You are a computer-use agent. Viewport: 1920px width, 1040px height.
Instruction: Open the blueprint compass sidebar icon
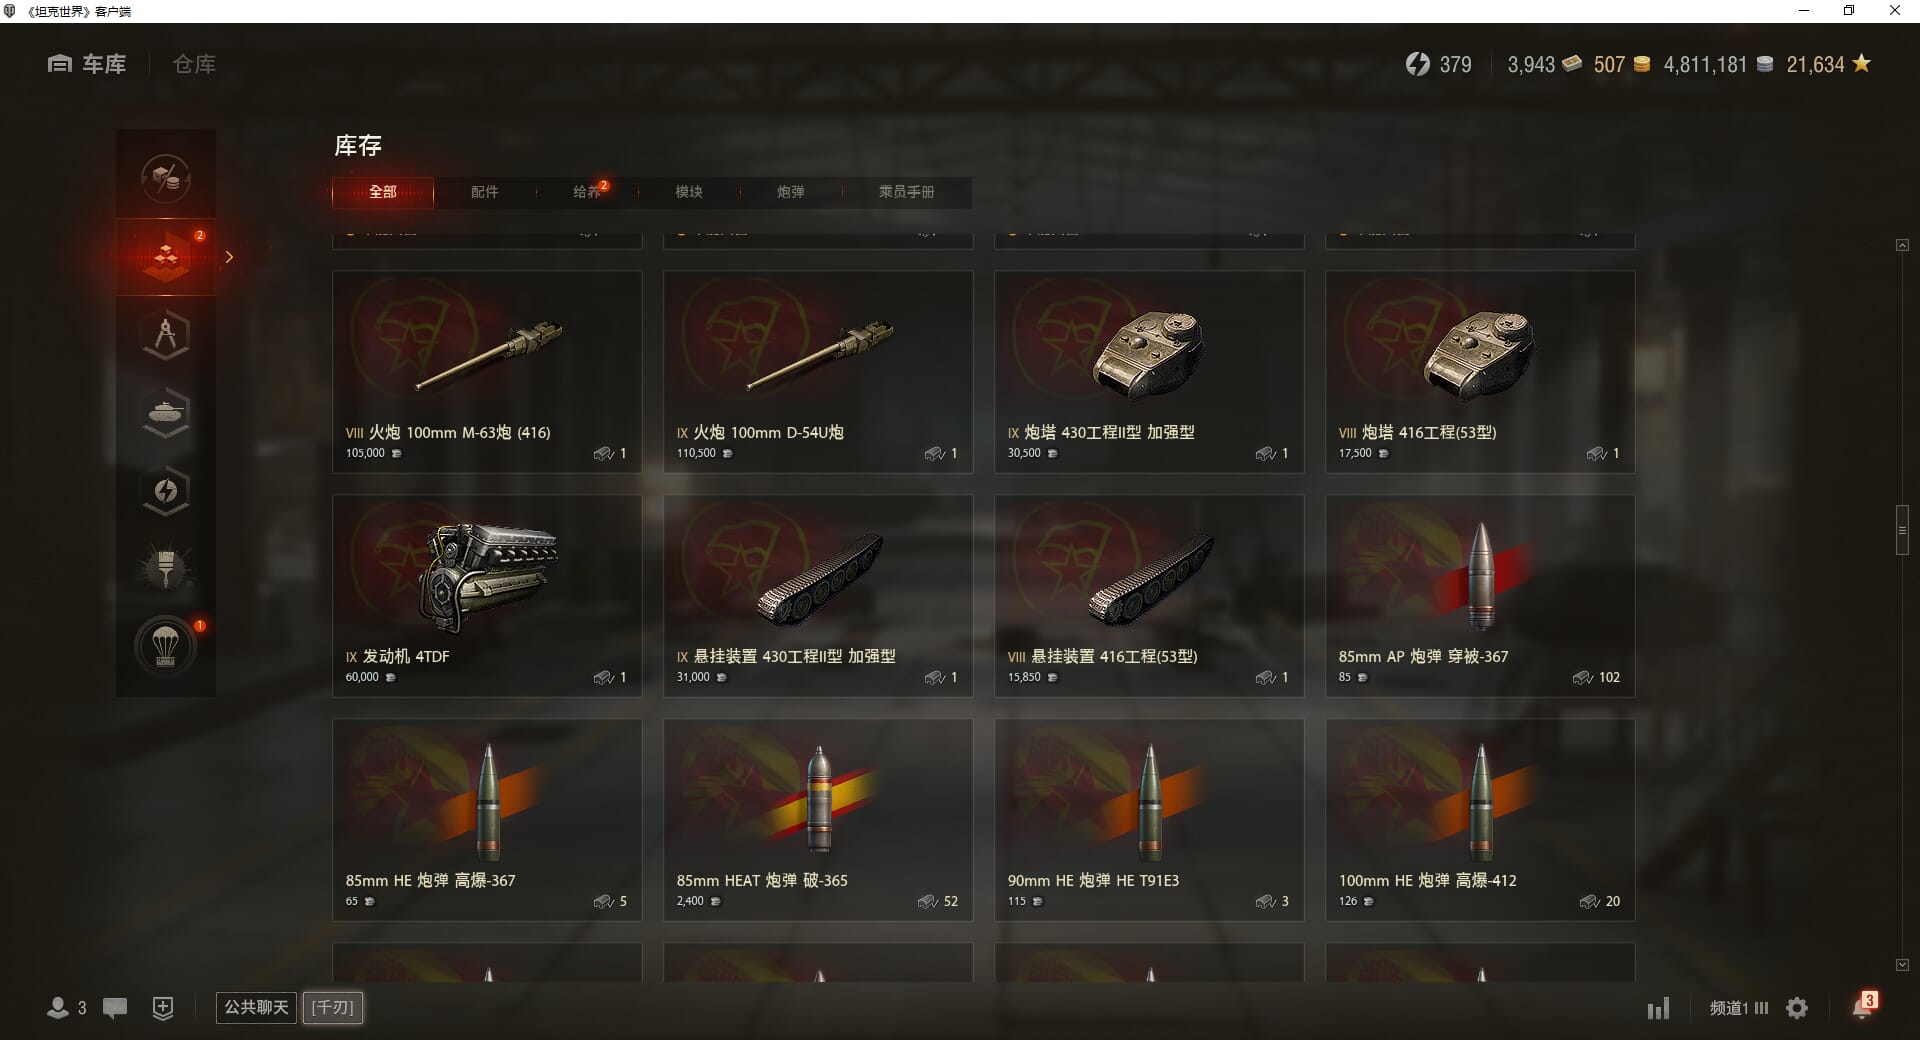pyautogui.click(x=166, y=335)
